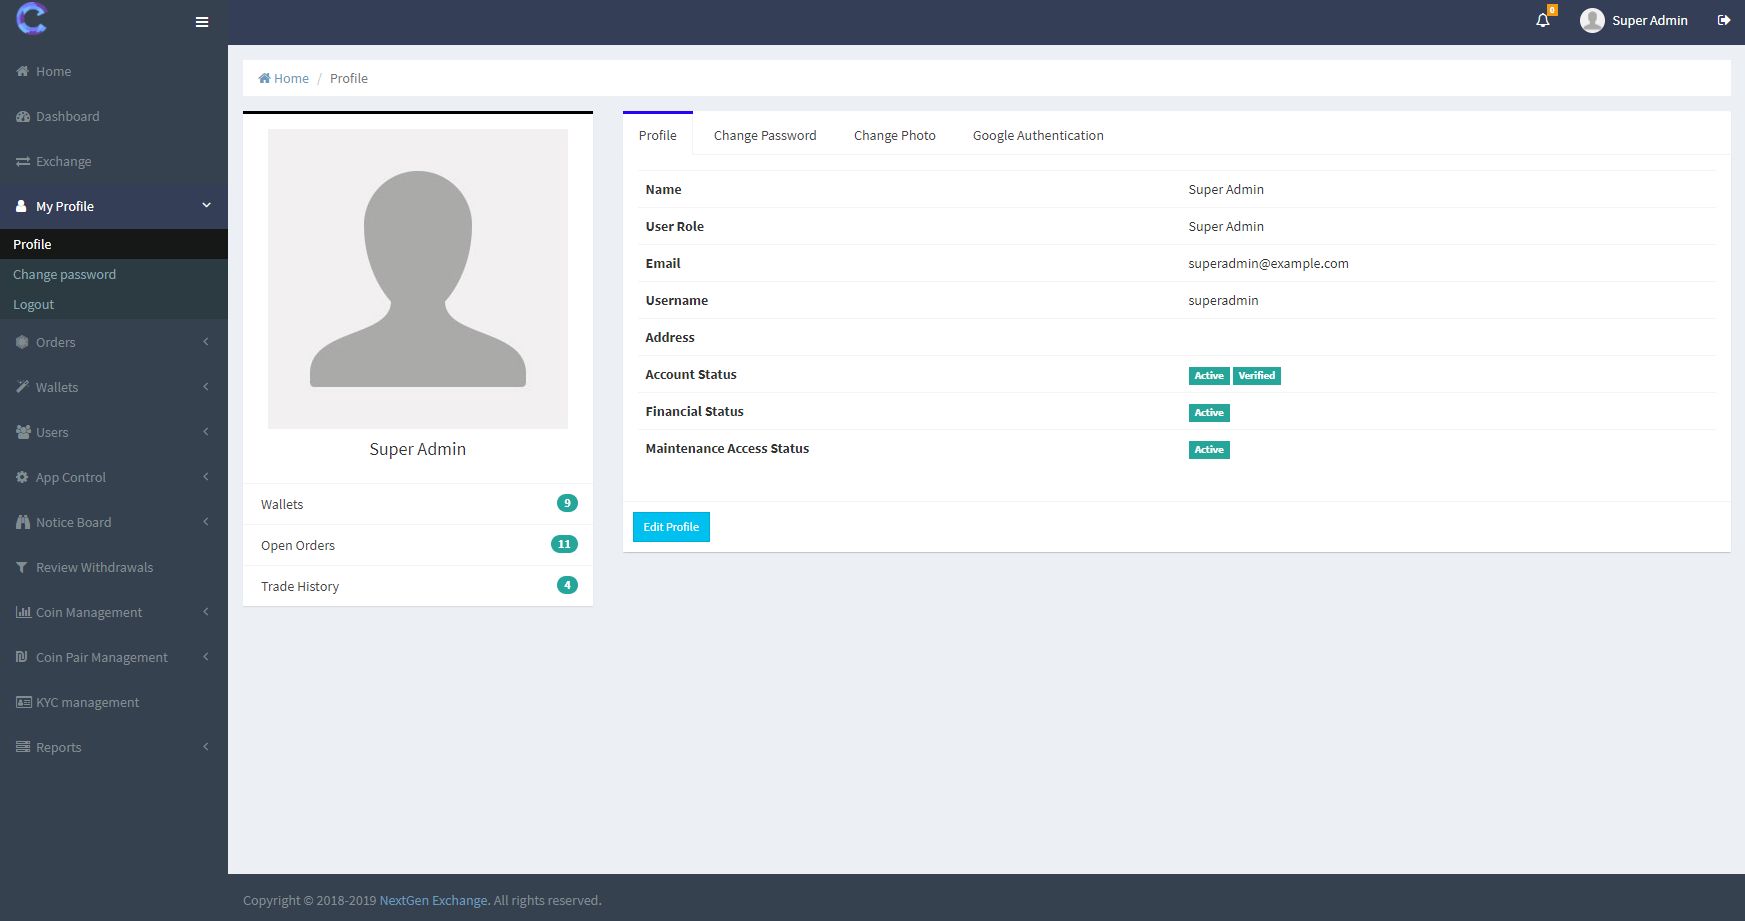The image size is (1745, 921).
Task: Click the Home icon in breadcrumb
Action: pos(265,78)
